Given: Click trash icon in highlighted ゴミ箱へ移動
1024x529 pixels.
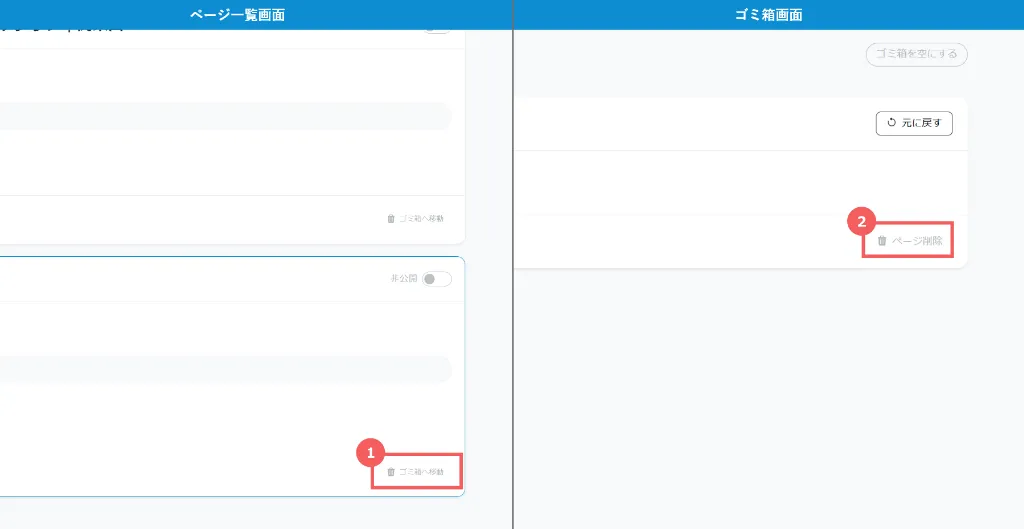Looking at the screenshot, I should pyautogui.click(x=391, y=472).
